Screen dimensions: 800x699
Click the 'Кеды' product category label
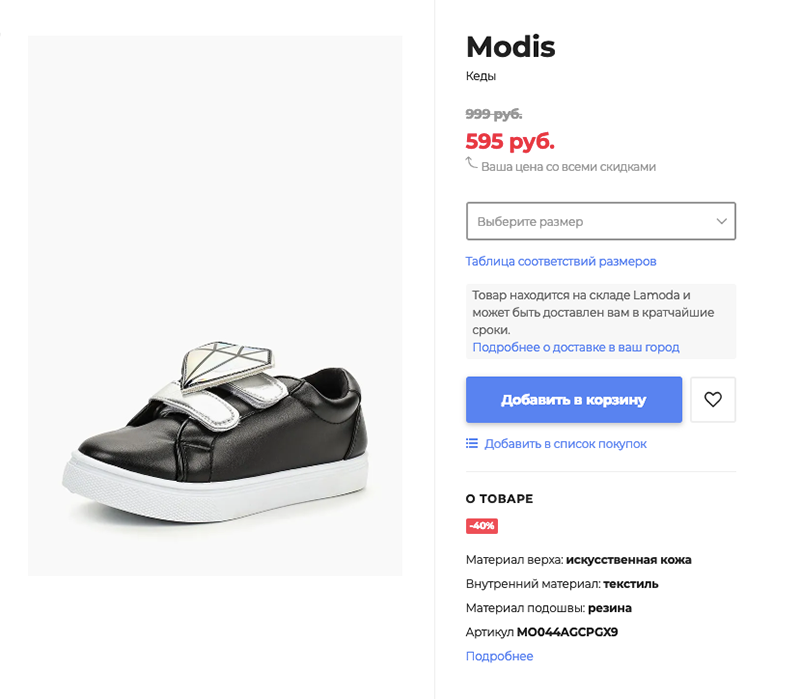coord(481,76)
